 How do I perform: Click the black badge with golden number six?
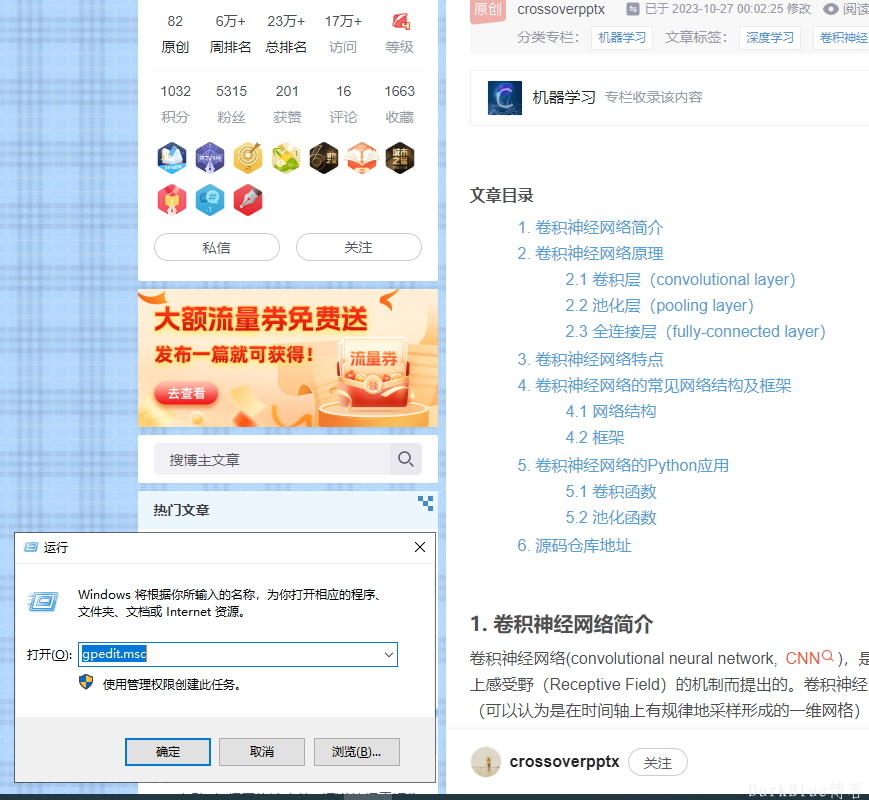tap(324, 158)
